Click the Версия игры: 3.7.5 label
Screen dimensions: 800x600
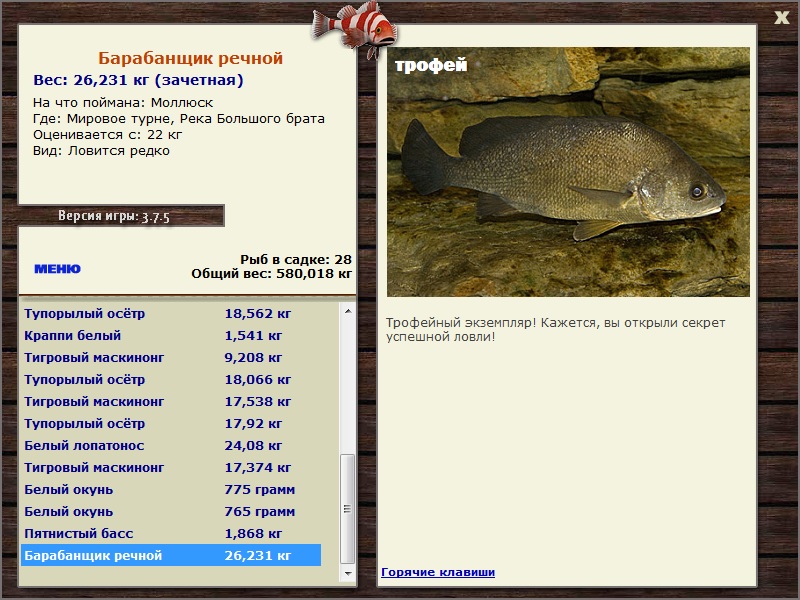[114, 216]
